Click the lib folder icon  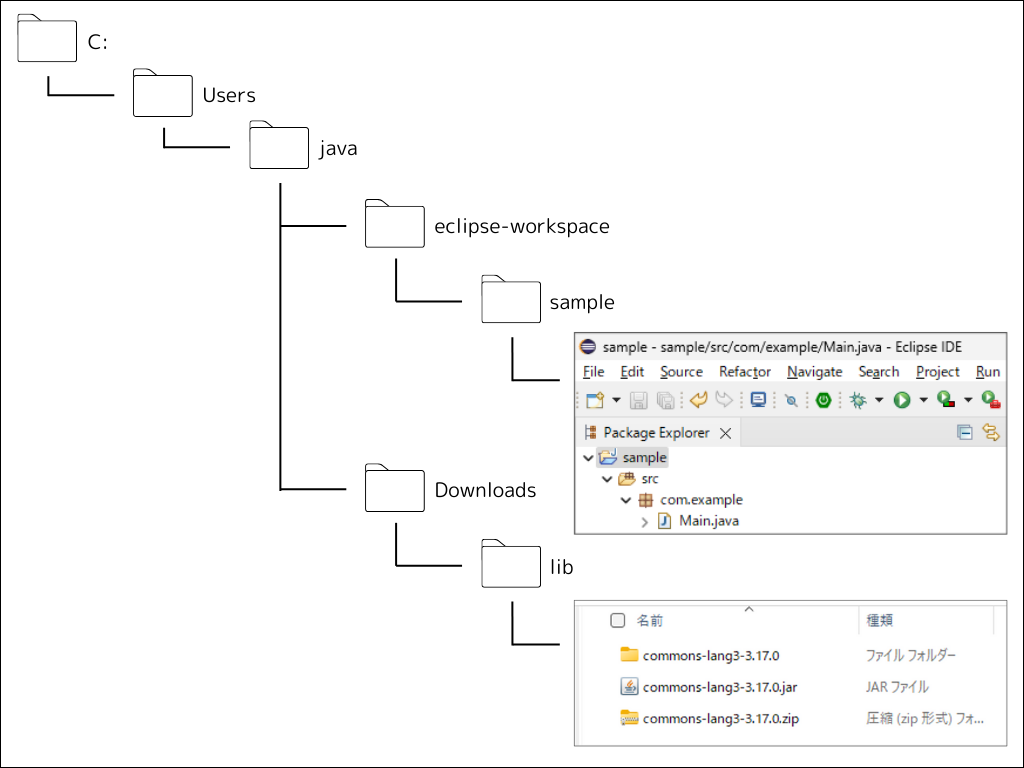coord(511,564)
